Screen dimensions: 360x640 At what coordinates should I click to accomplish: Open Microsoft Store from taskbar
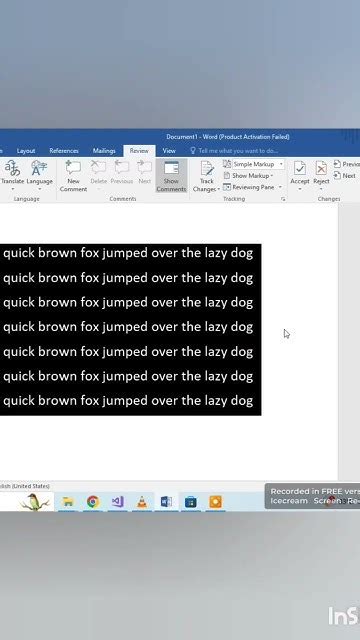pyautogui.click(x=191, y=502)
